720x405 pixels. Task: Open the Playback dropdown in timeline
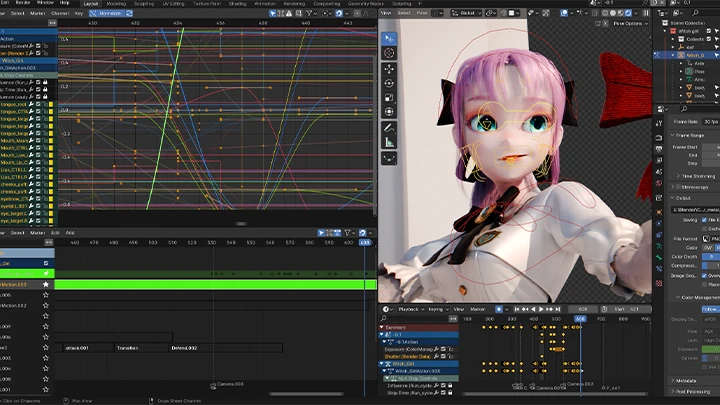point(411,309)
